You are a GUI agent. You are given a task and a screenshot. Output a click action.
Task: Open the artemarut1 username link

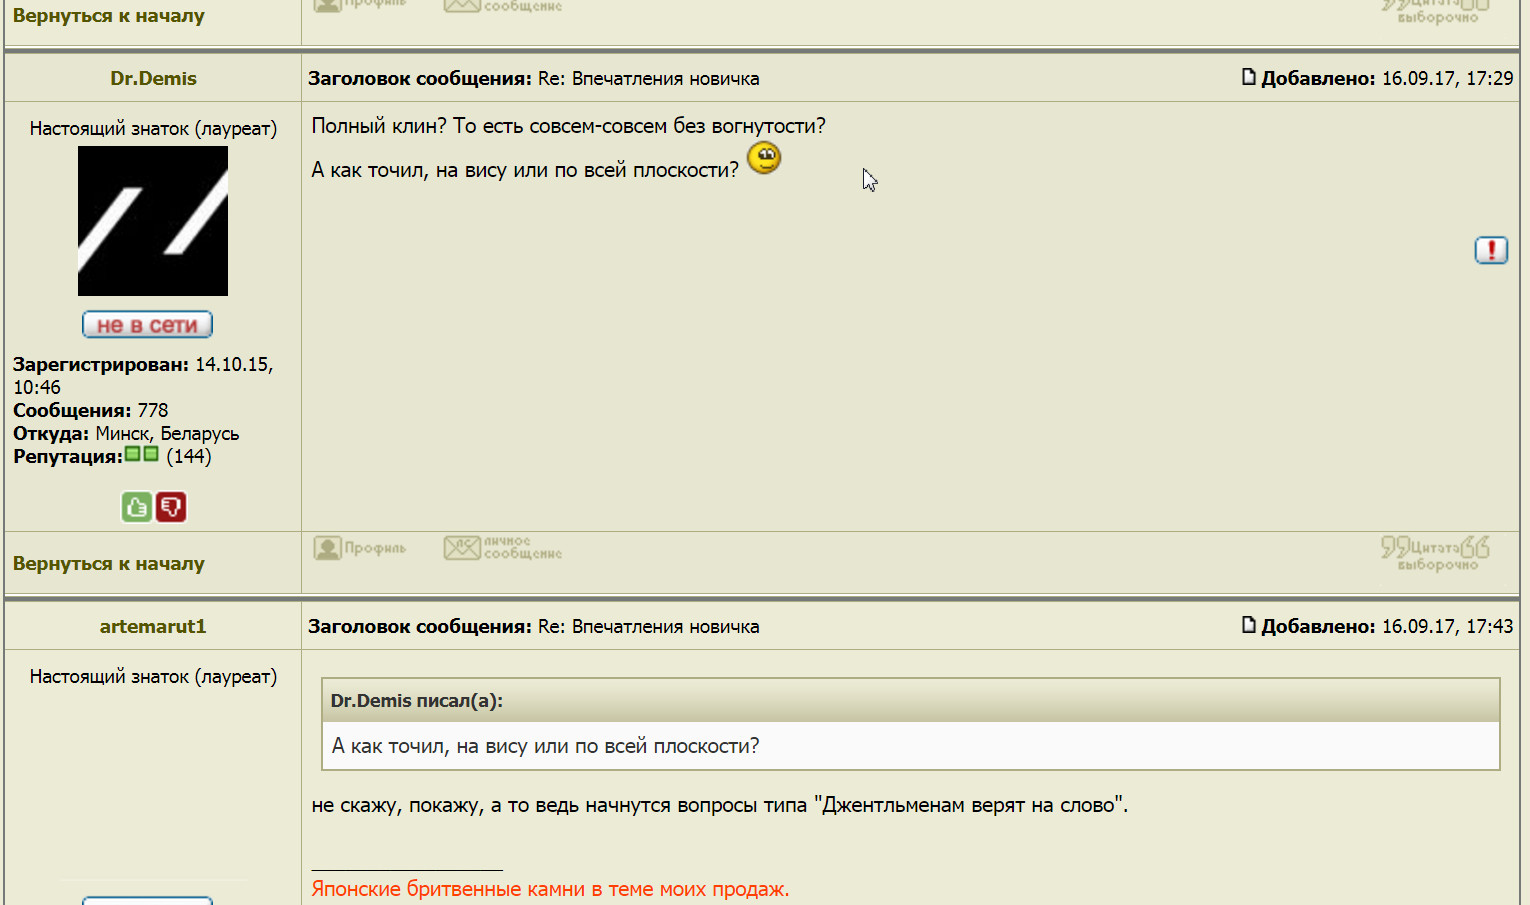[153, 626]
